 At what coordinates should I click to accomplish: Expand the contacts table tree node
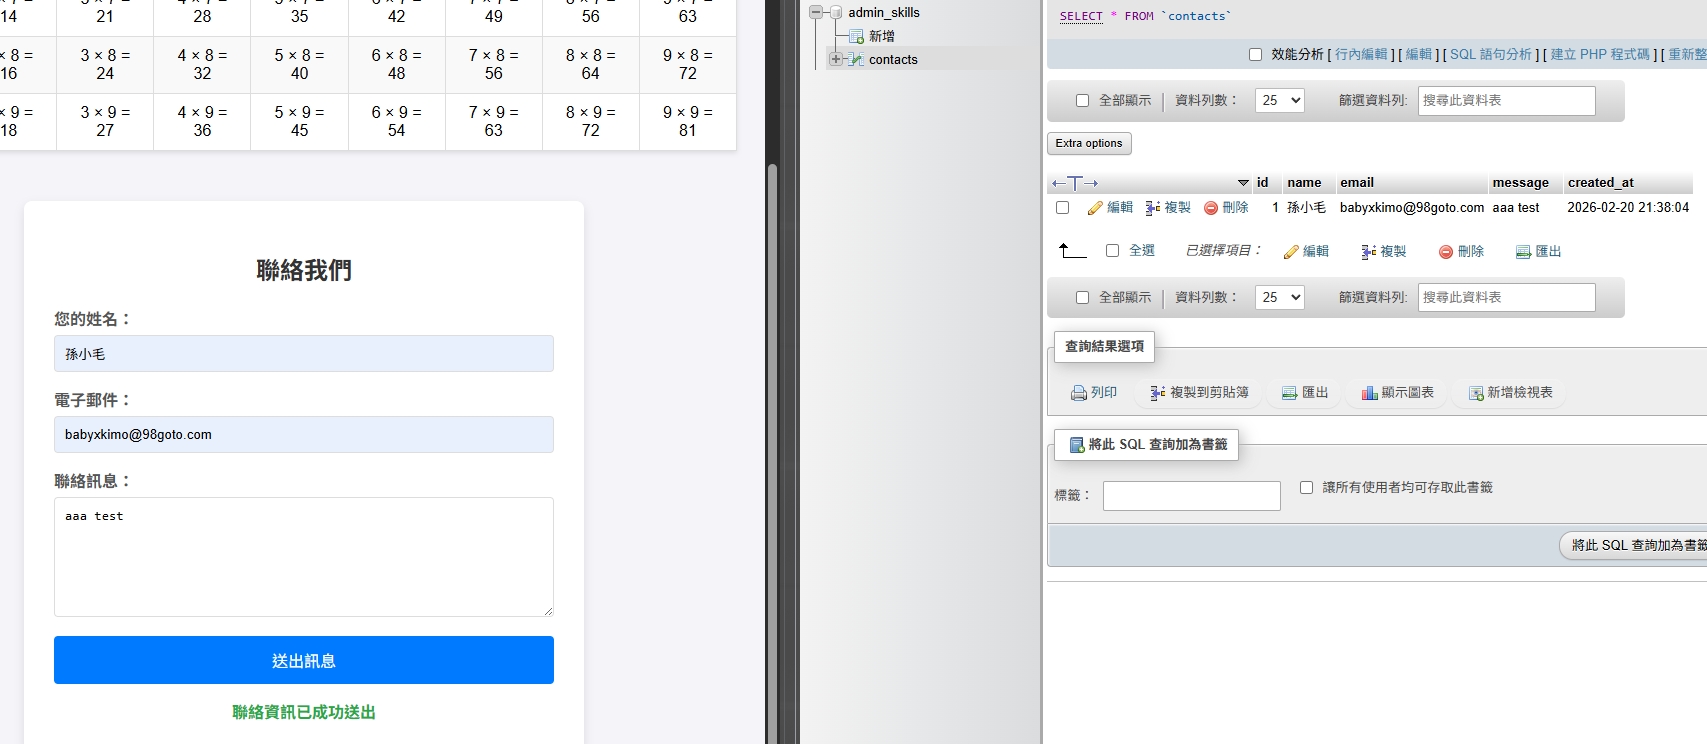click(x=836, y=59)
